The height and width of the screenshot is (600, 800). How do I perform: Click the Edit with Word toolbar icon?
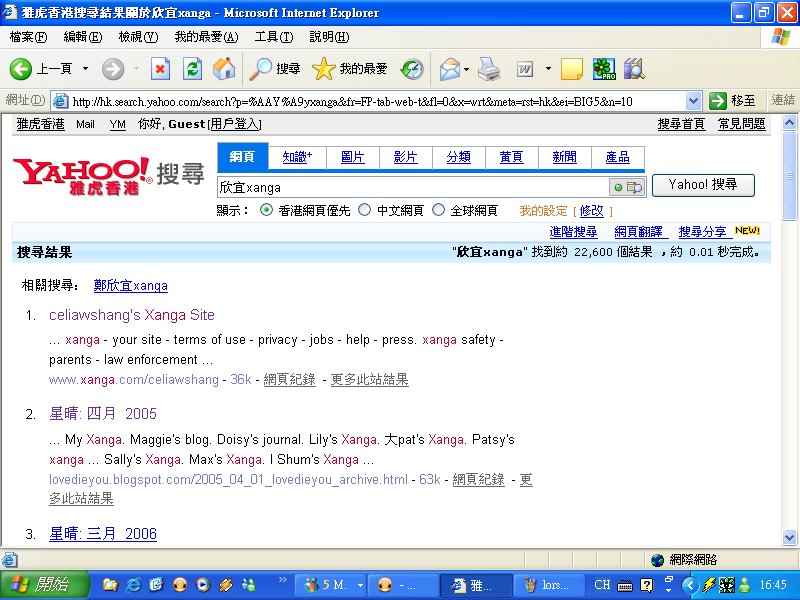pyautogui.click(x=525, y=68)
